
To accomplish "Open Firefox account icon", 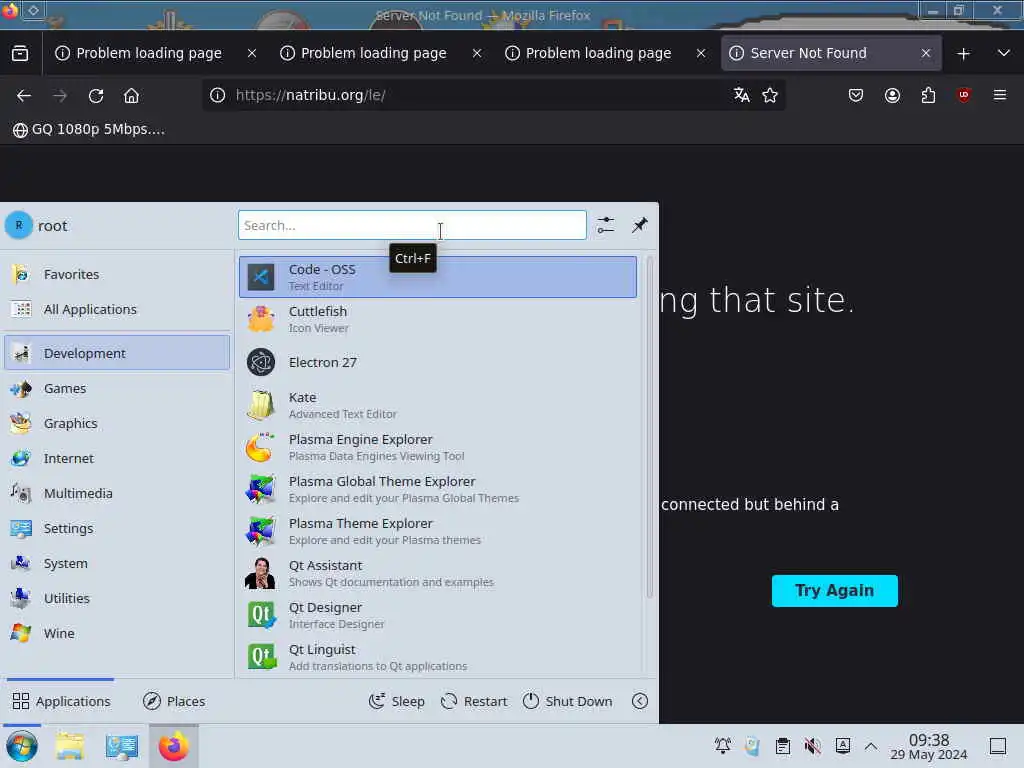I will pyautogui.click(x=892, y=95).
